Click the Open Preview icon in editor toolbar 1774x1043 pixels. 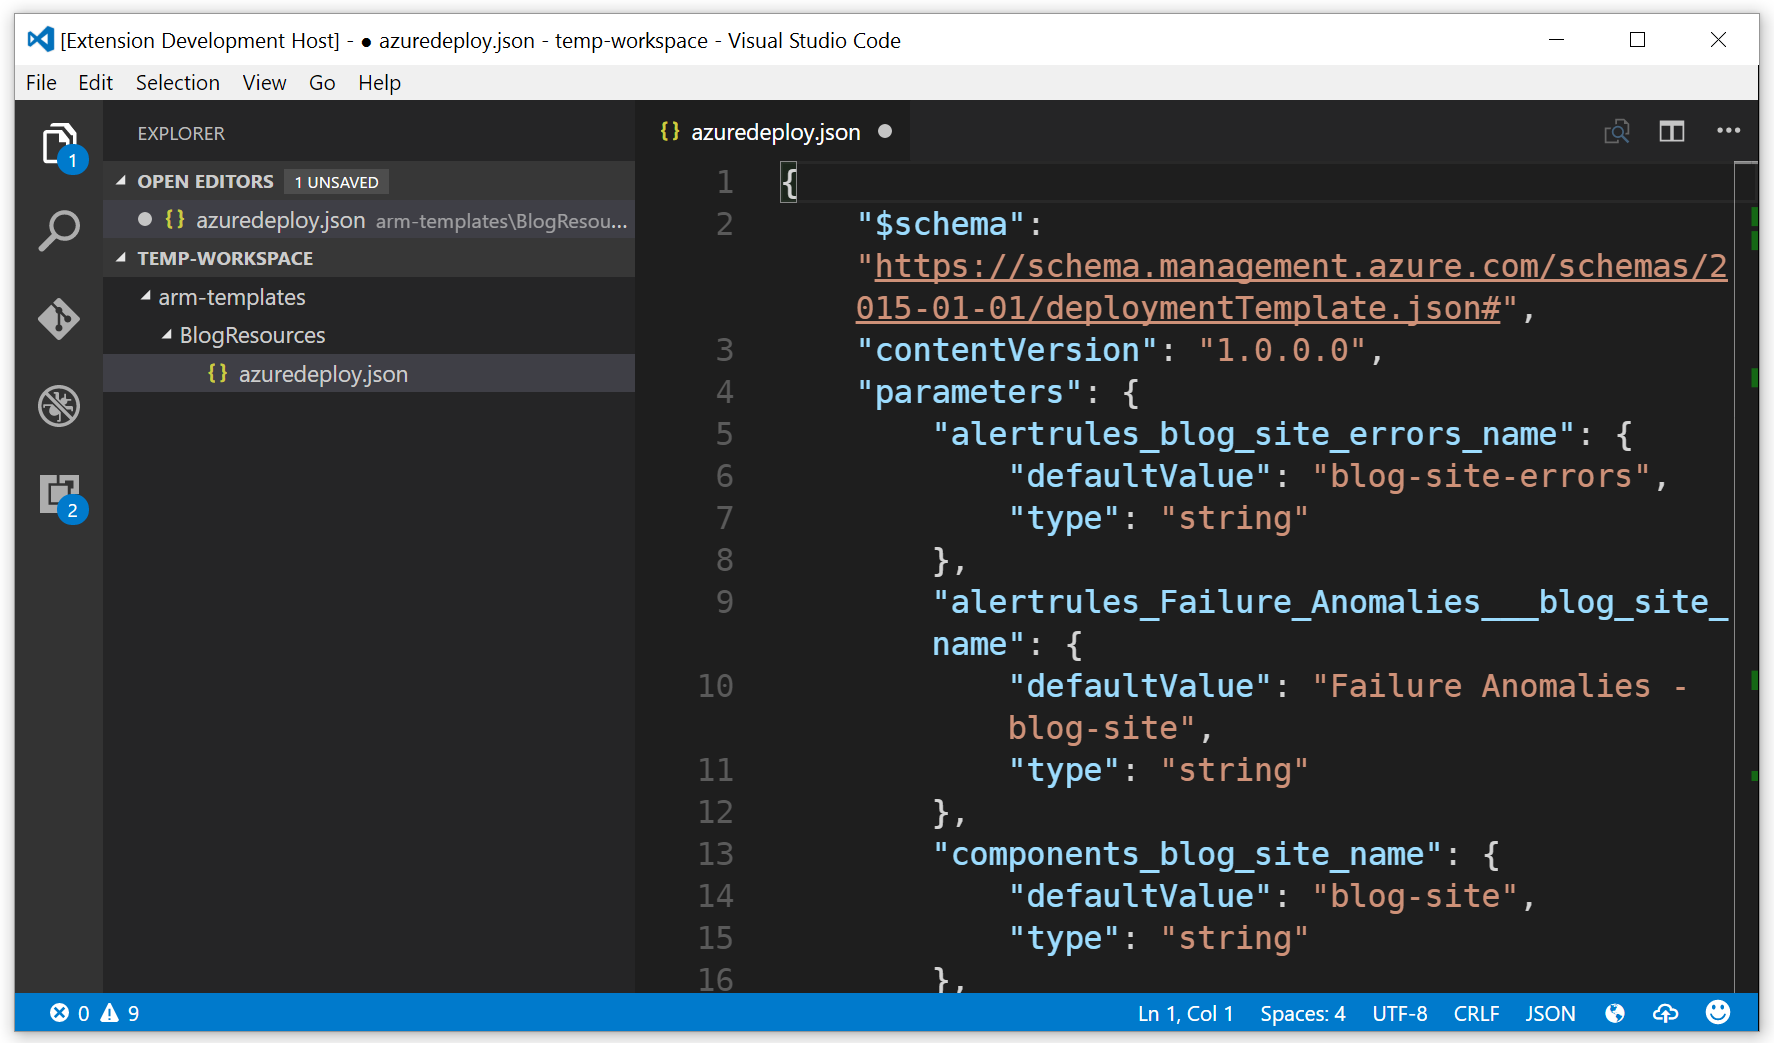click(1617, 132)
